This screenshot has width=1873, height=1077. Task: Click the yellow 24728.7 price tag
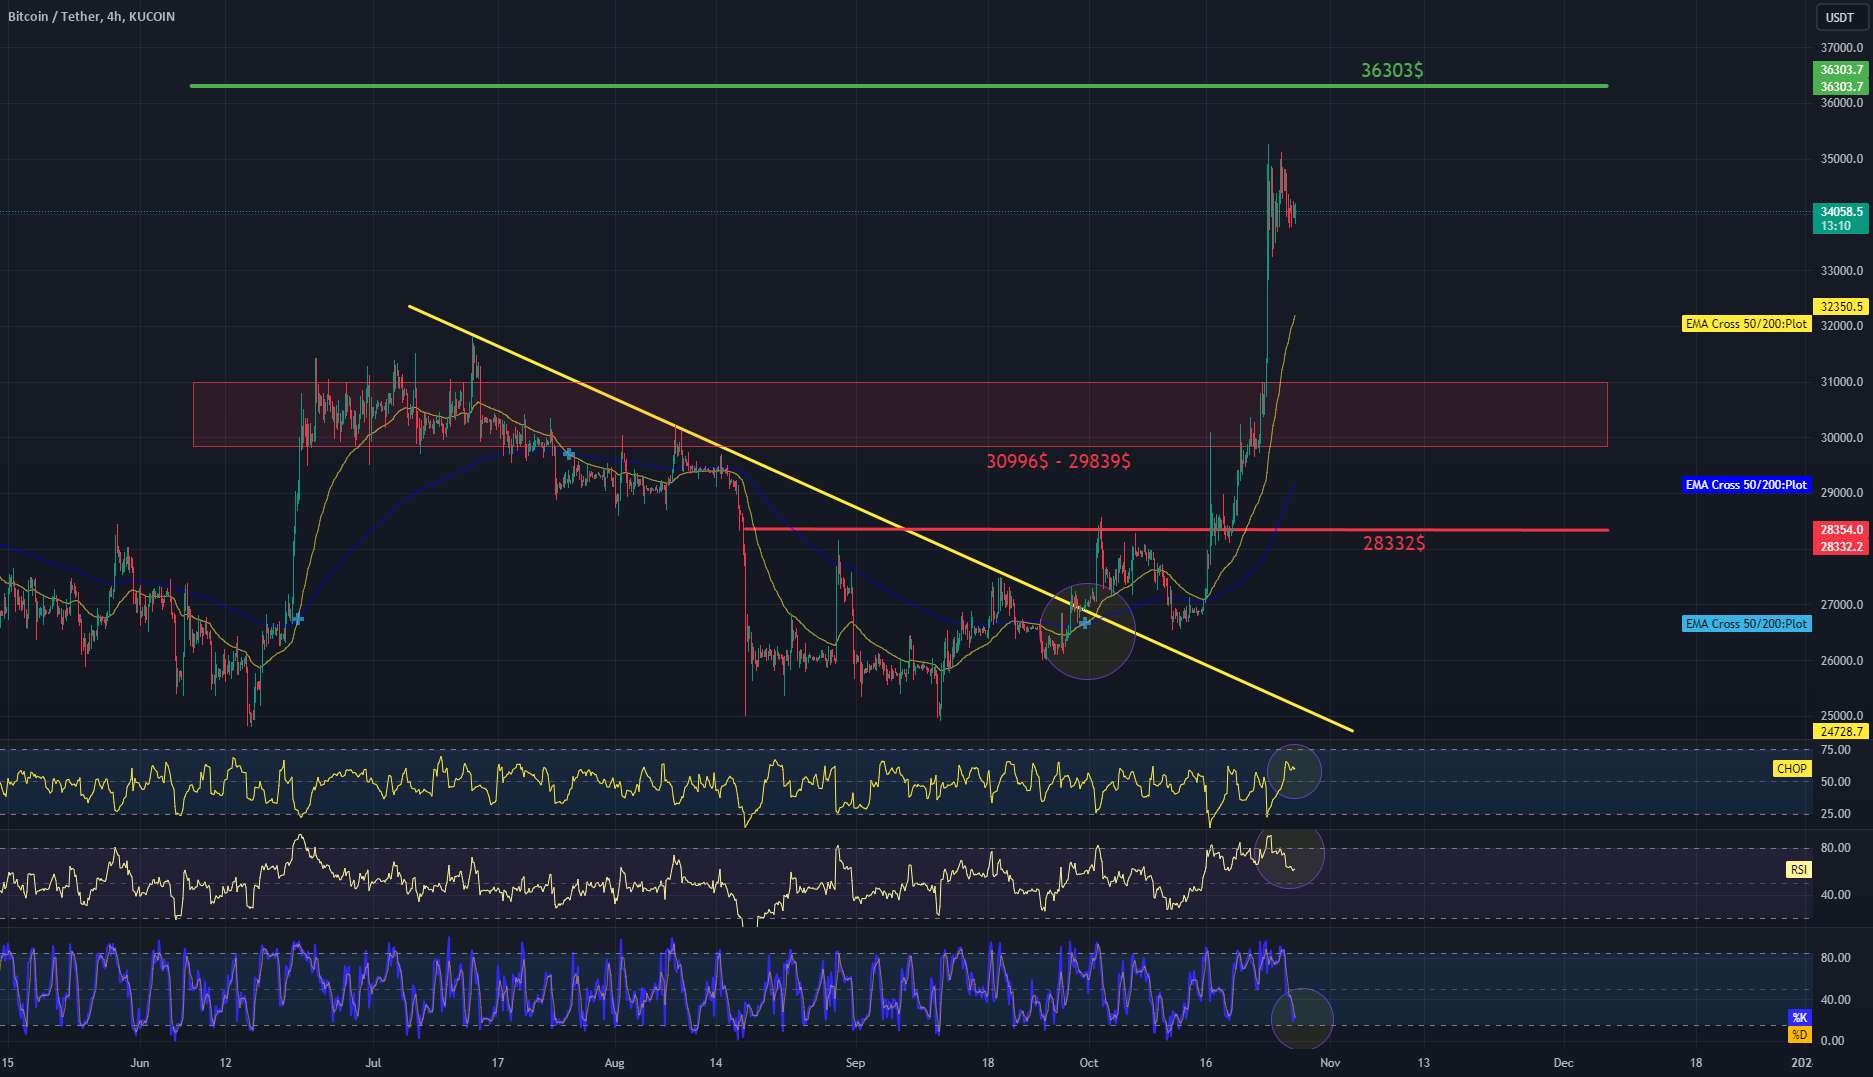(x=1840, y=732)
